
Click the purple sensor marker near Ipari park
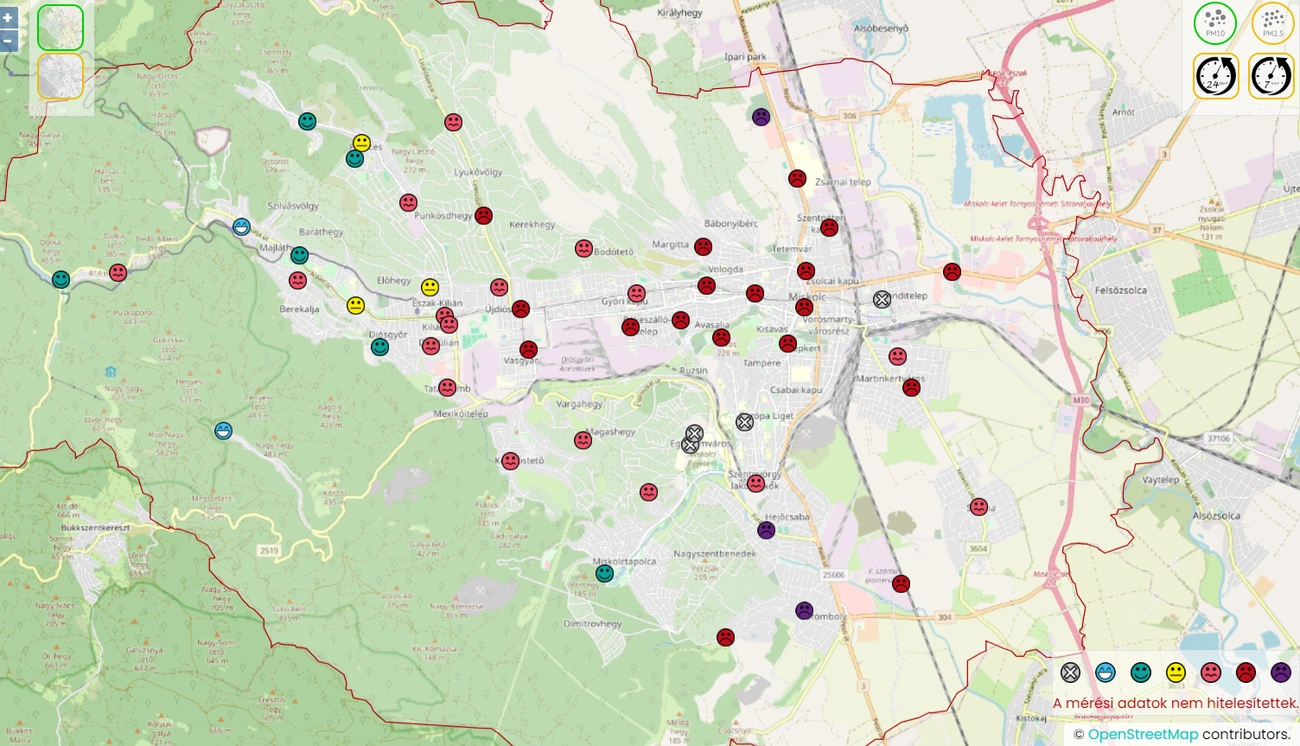pos(761,117)
